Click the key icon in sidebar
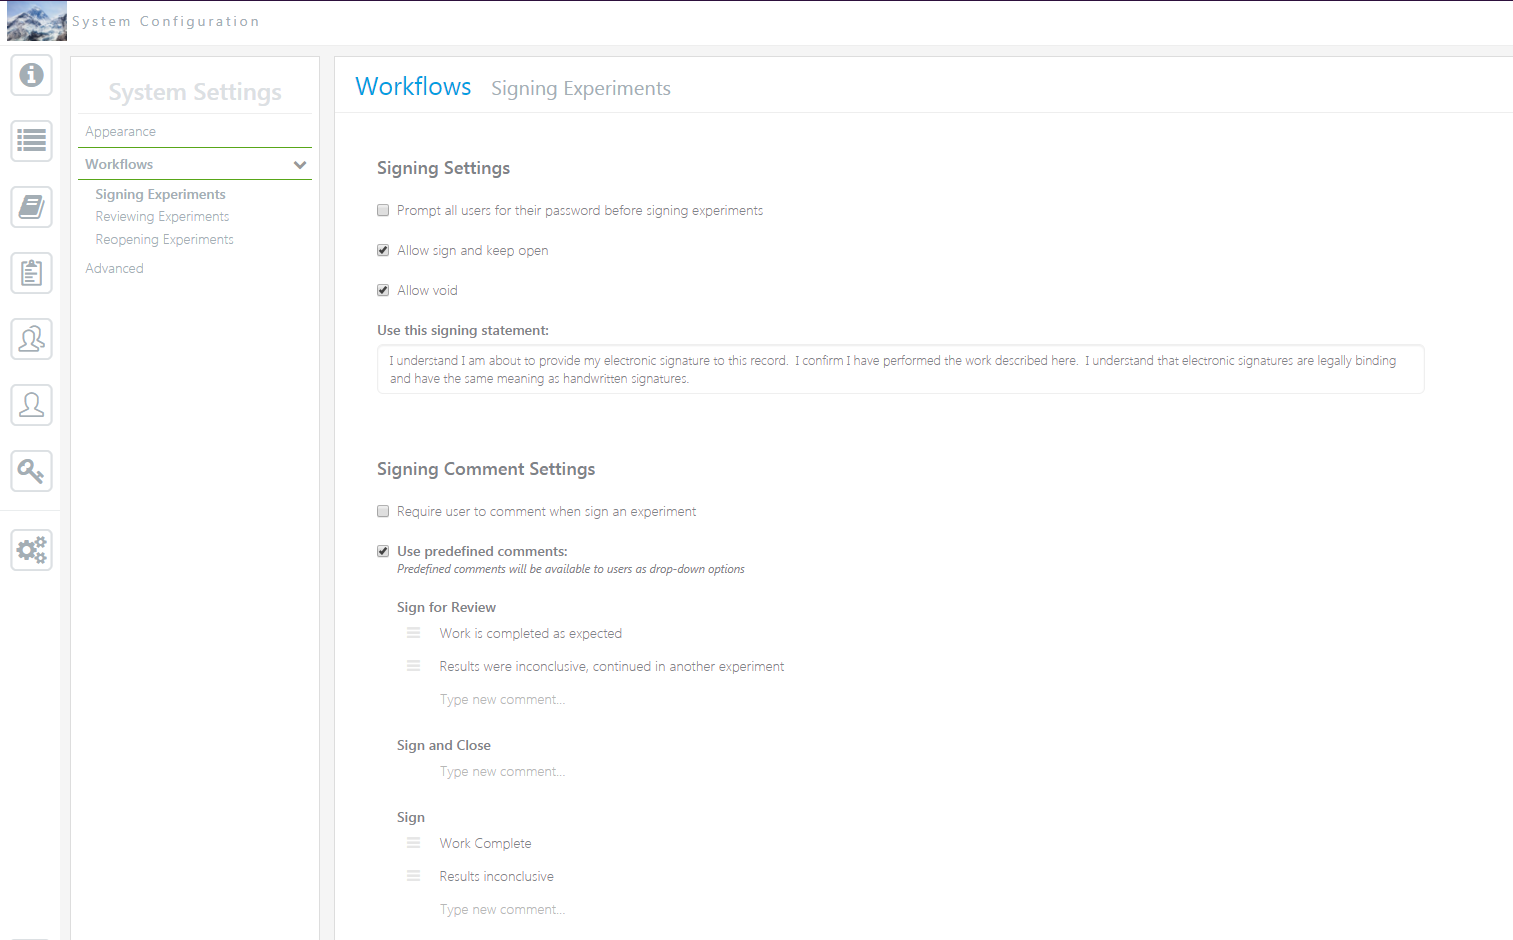Image resolution: width=1513 pixels, height=940 pixels. [32, 471]
